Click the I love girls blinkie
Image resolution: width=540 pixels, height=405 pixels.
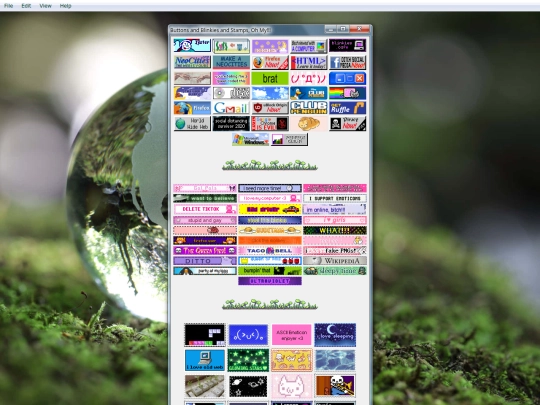(x=335, y=220)
